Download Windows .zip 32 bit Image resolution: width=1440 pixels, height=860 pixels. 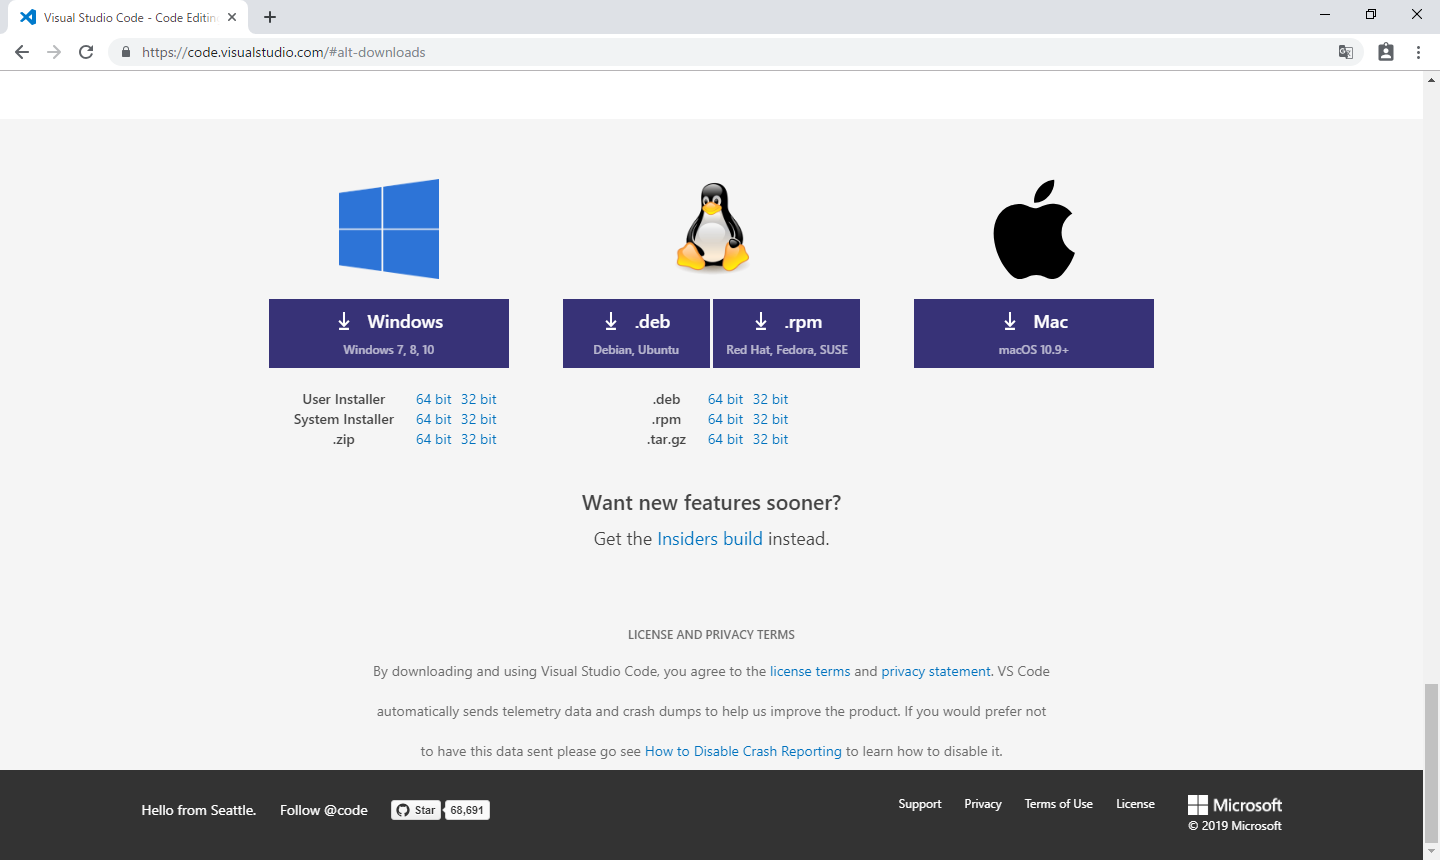(479, 439)
